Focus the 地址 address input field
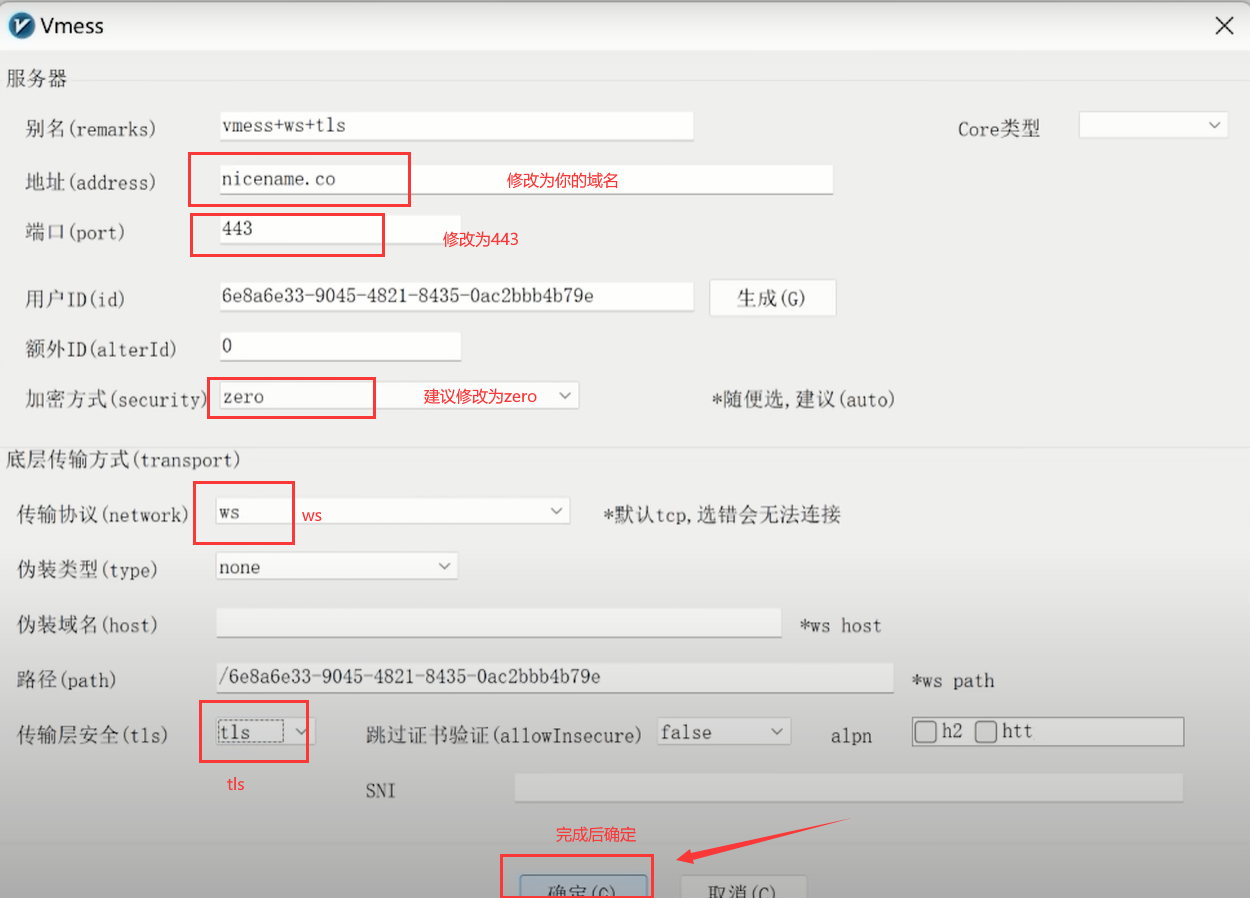Viewport: 1250px width, 898px height. 600,180
